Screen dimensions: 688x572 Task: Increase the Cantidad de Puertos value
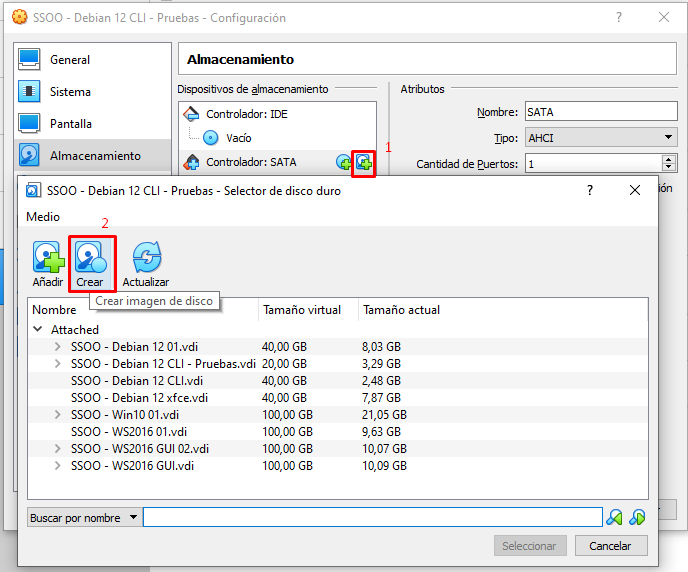(x=669, y=158)
